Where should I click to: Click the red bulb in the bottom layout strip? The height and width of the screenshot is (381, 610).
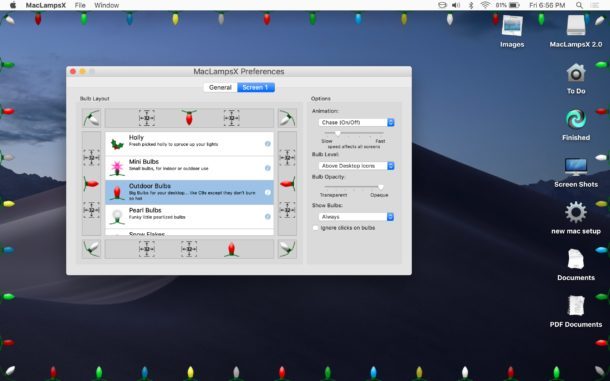pyautogui.click(x=231, y=249)
